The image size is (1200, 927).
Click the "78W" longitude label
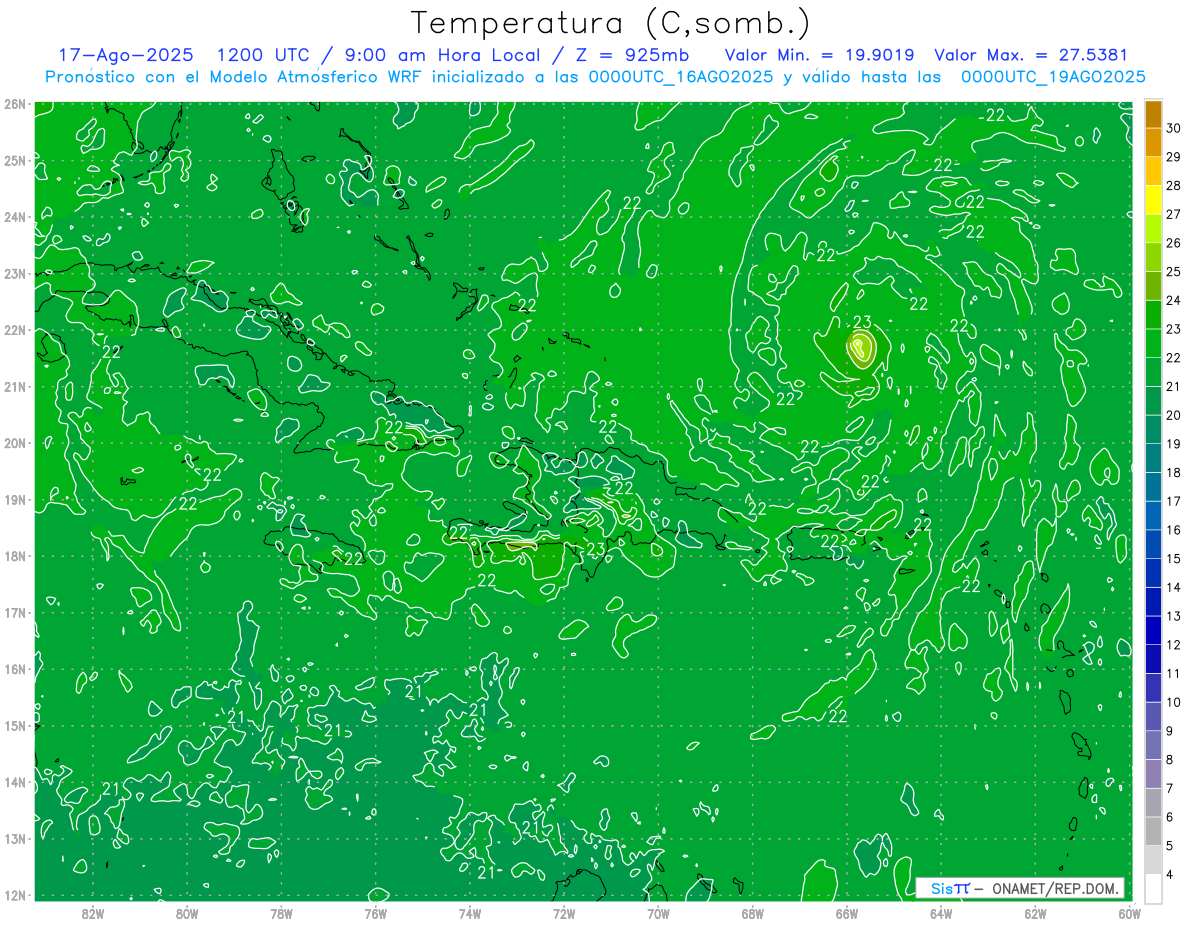[281, 913]
